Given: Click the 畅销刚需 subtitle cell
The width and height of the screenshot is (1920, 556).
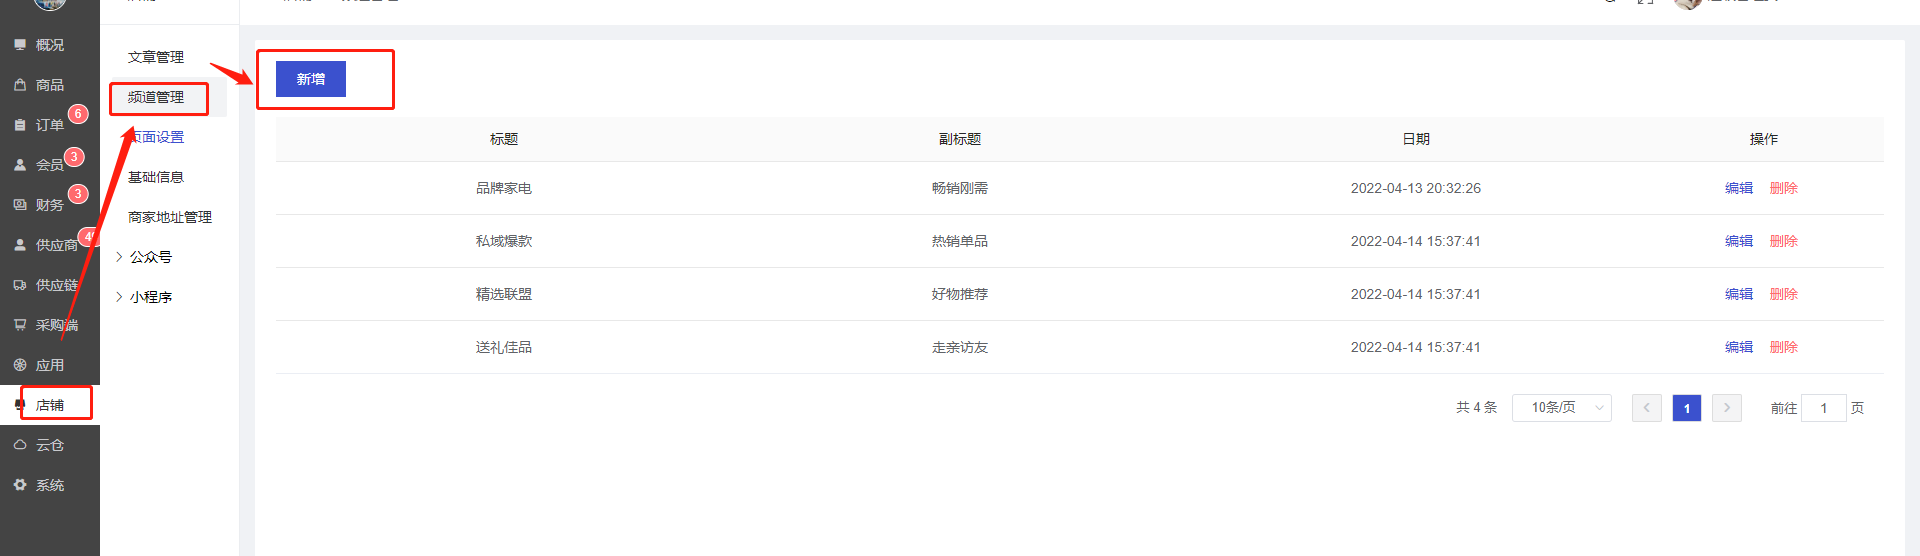Looking at the screenshot, I should pos(960,188).
